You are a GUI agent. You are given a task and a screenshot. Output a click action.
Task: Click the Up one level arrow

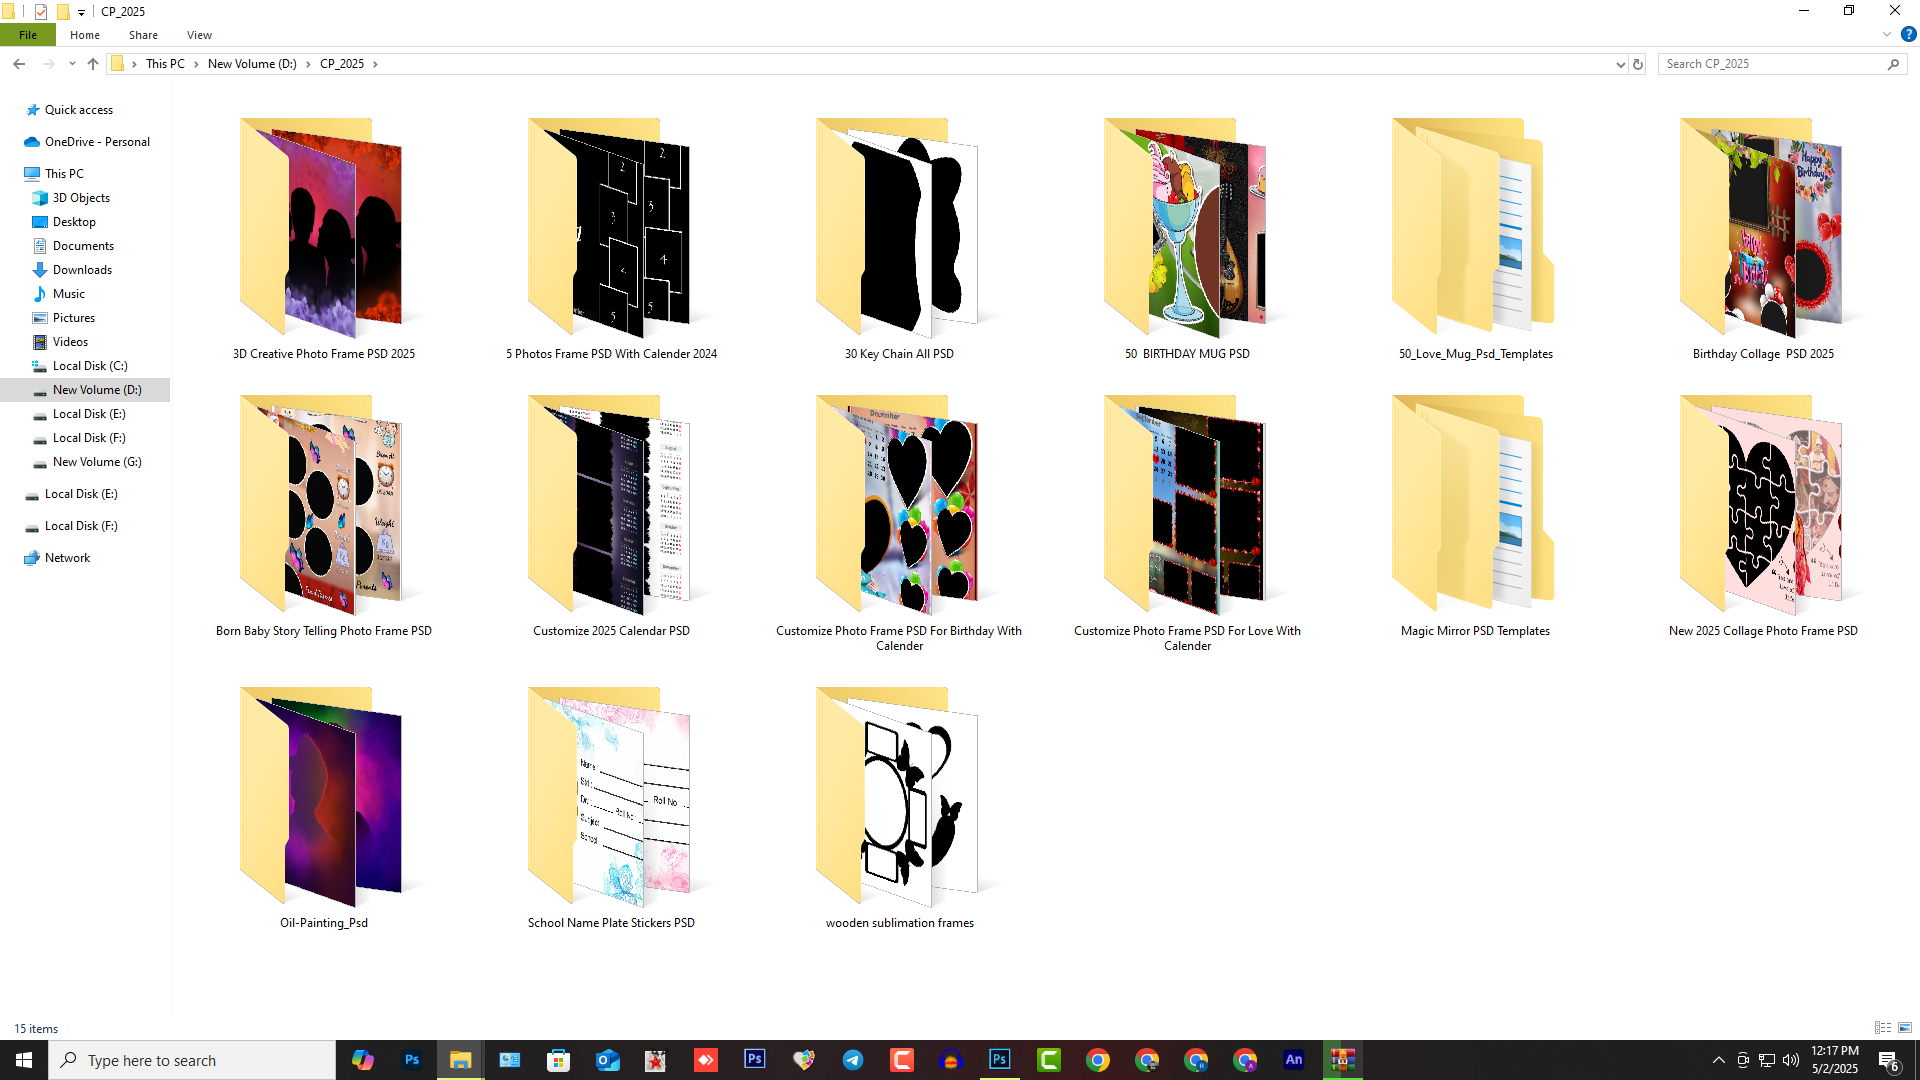[x=93, y=64]
